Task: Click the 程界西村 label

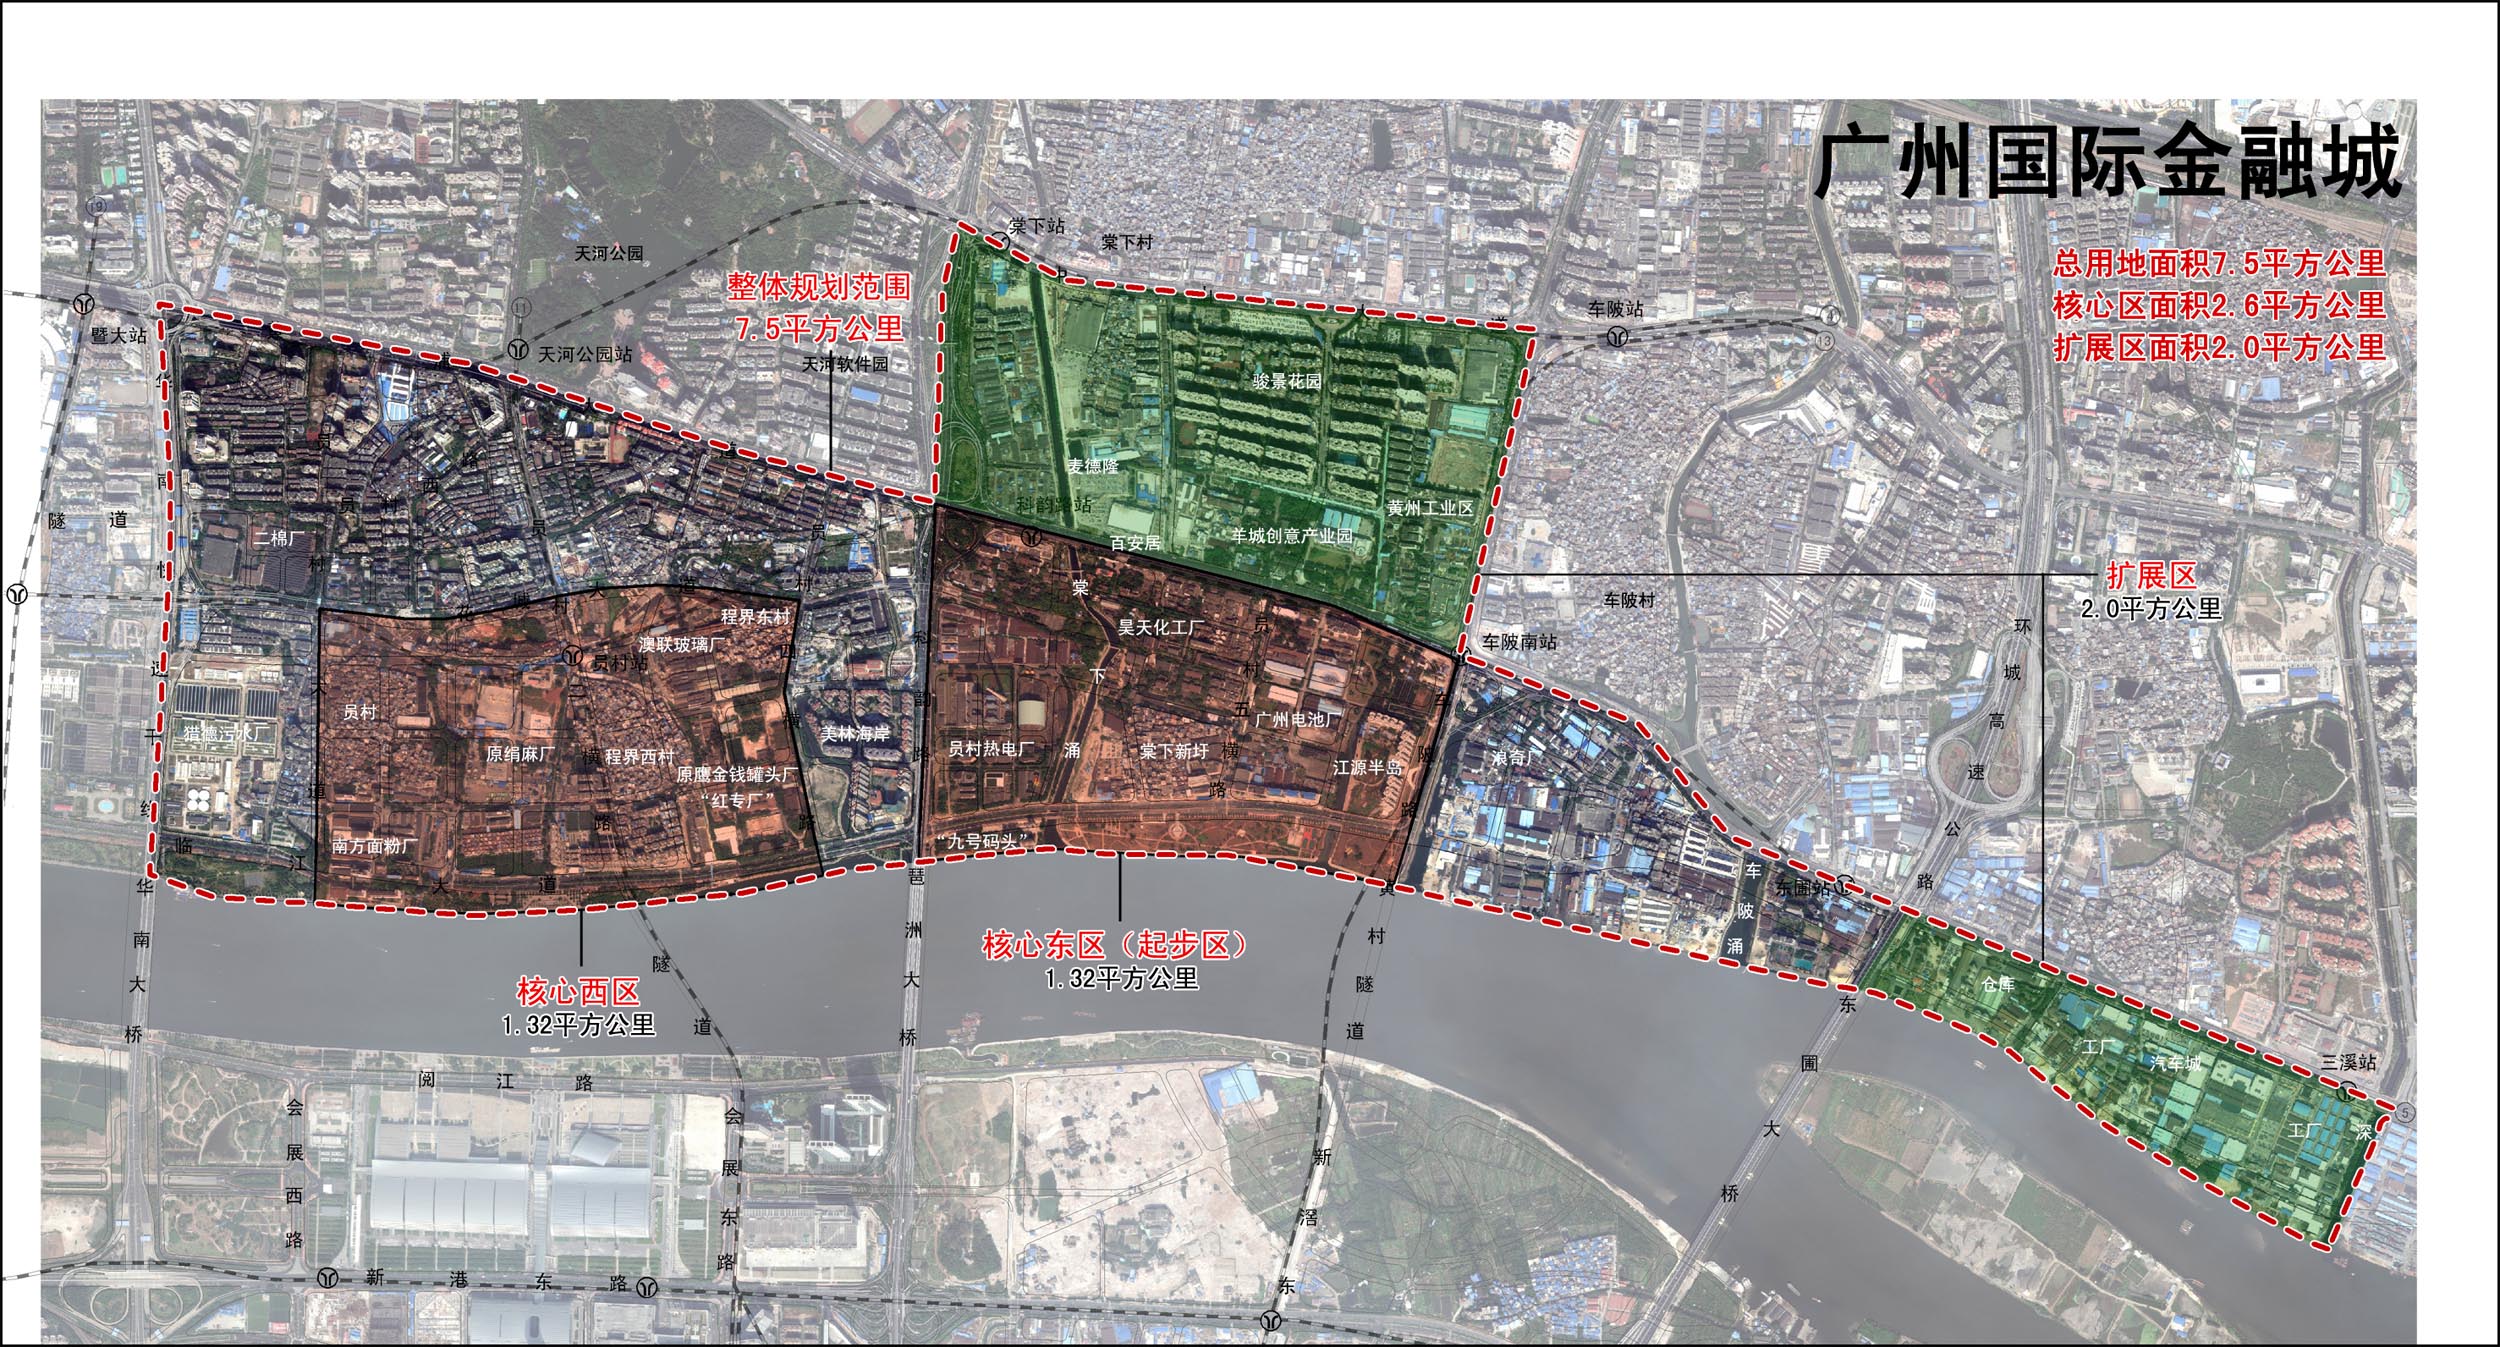Action: [x=640, y=757]
